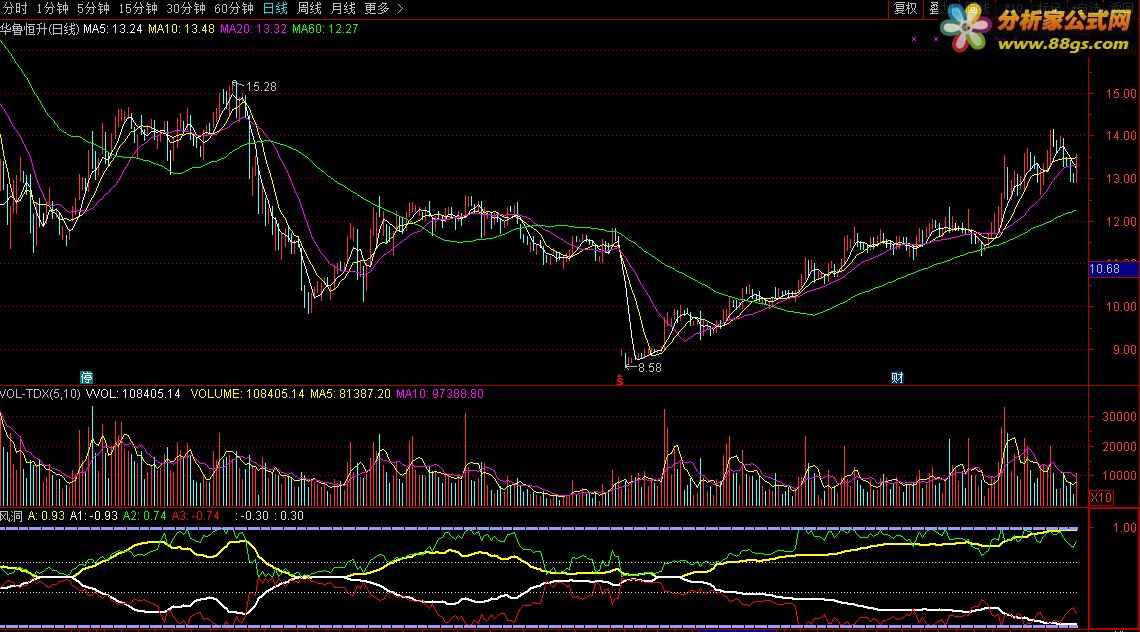The image size is (1140, 632).
Task: Click the MA10: 13.48 indicator label
Action: point(182,29)
